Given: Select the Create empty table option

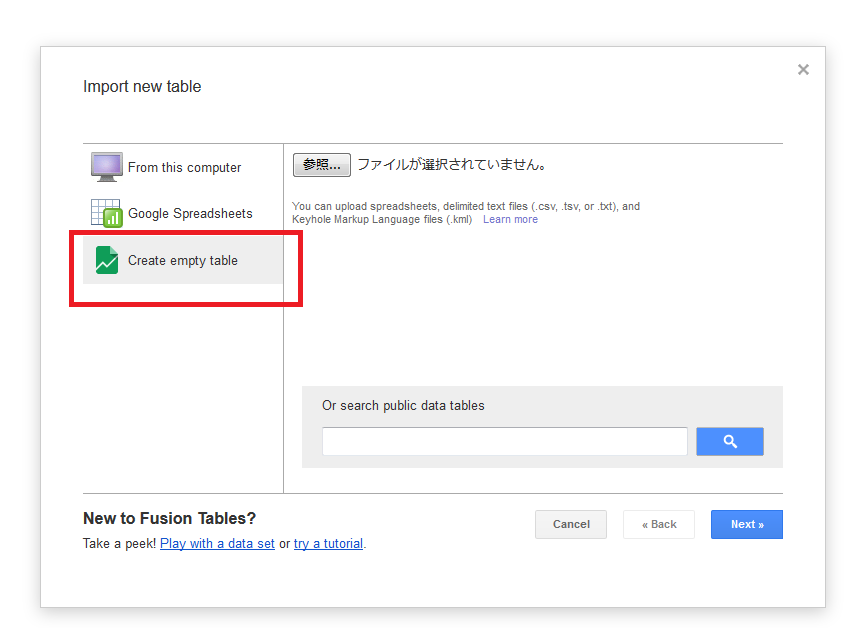Looking at the screenshot, I should point(183,260).
